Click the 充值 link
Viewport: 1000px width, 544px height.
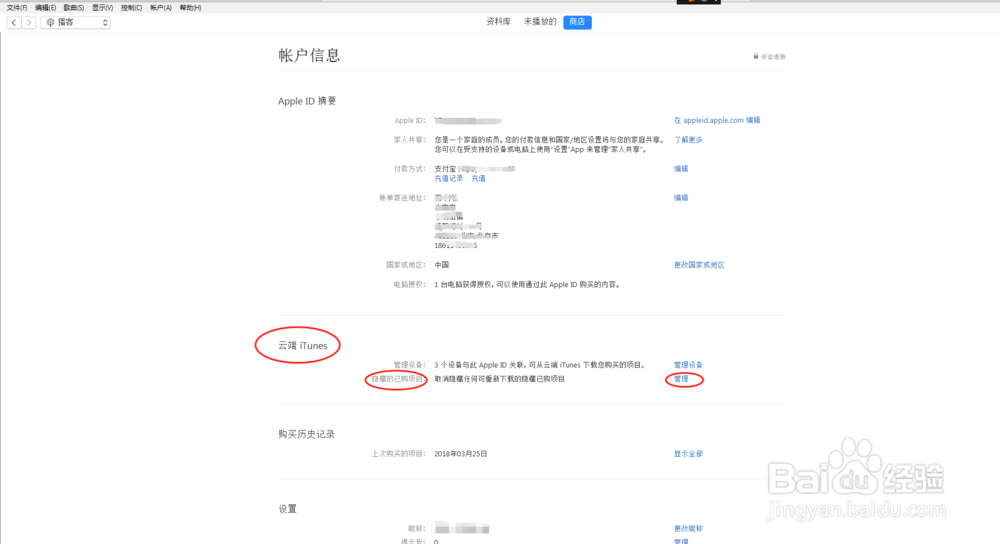point(478,179)
